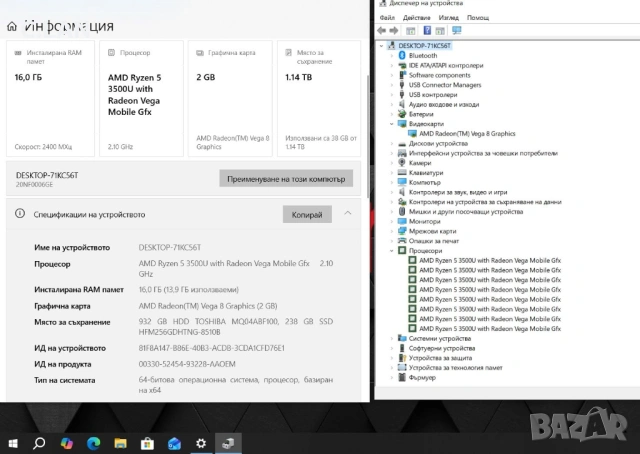The height and width of the screenshot is (454, 640).
Task: Click the Home icon in Settings
Action: tap(12, 27)
